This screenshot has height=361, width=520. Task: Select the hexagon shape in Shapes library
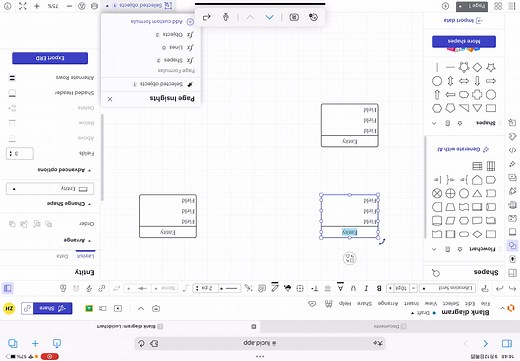pyautogui.click(x=437, y=108)
